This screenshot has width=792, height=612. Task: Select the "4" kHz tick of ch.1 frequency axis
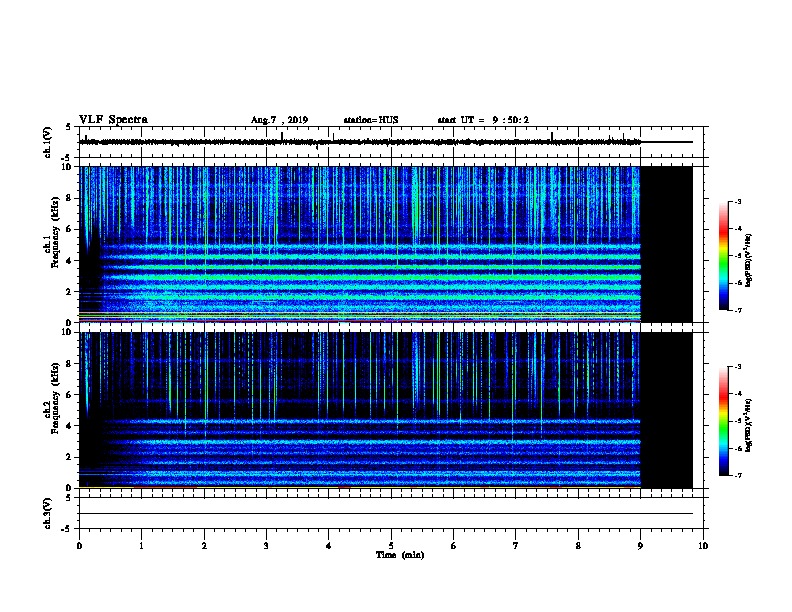tap(70, 261)
